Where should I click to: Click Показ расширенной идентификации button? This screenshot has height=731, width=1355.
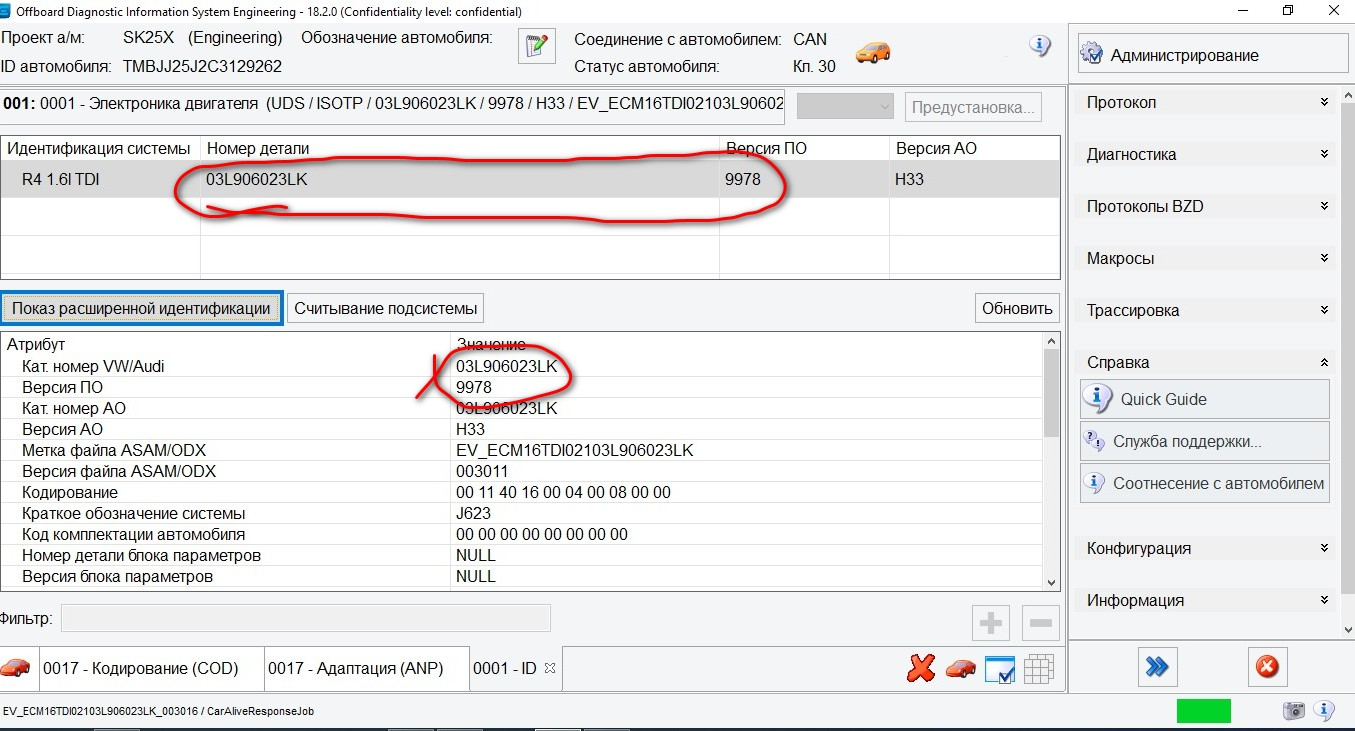tap(141, 308)
